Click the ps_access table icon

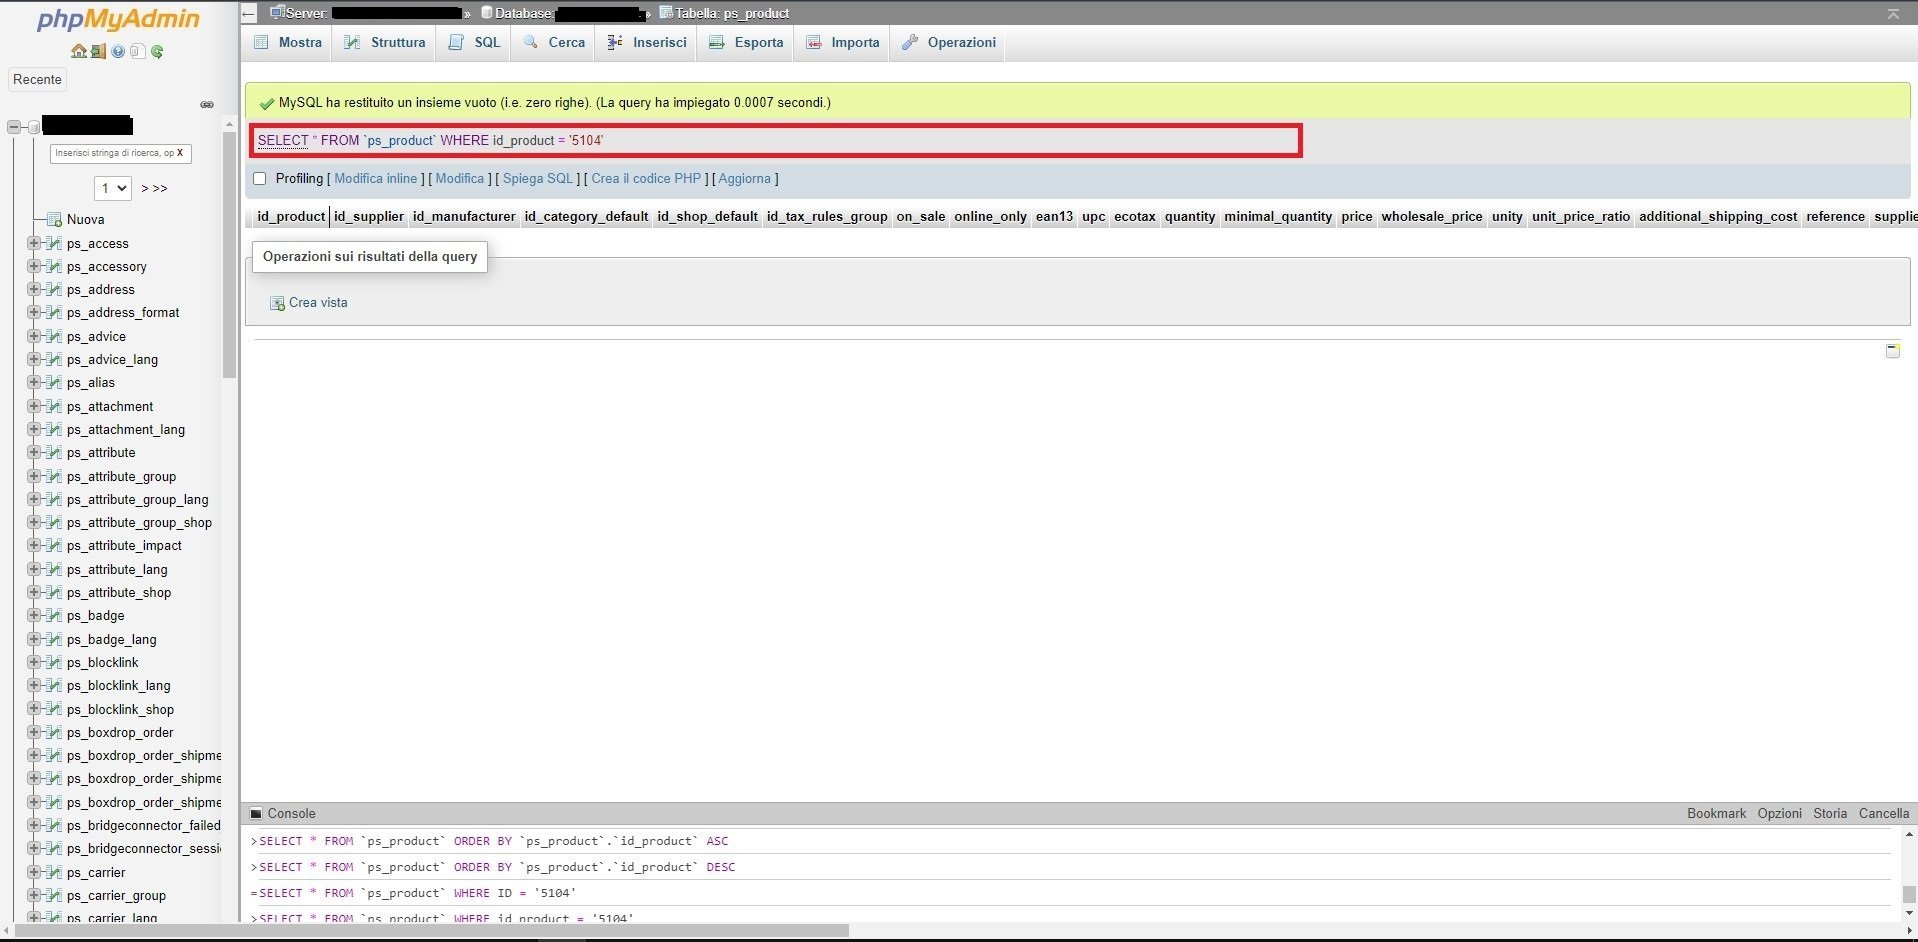pos(54,243)
